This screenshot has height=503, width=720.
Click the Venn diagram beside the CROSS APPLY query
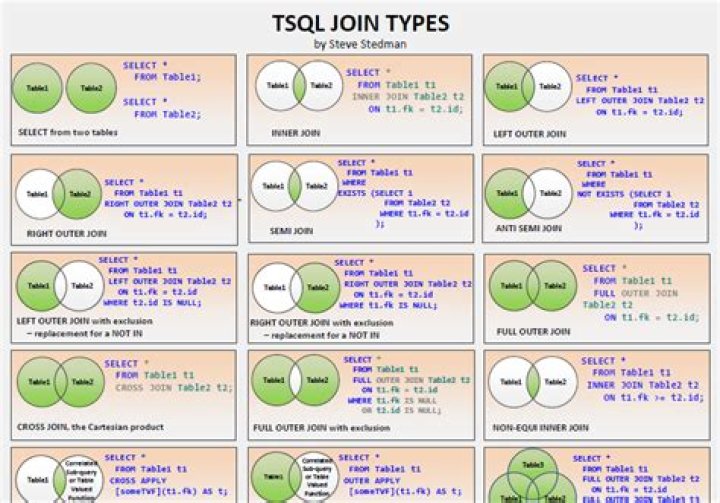coord(58,479)
